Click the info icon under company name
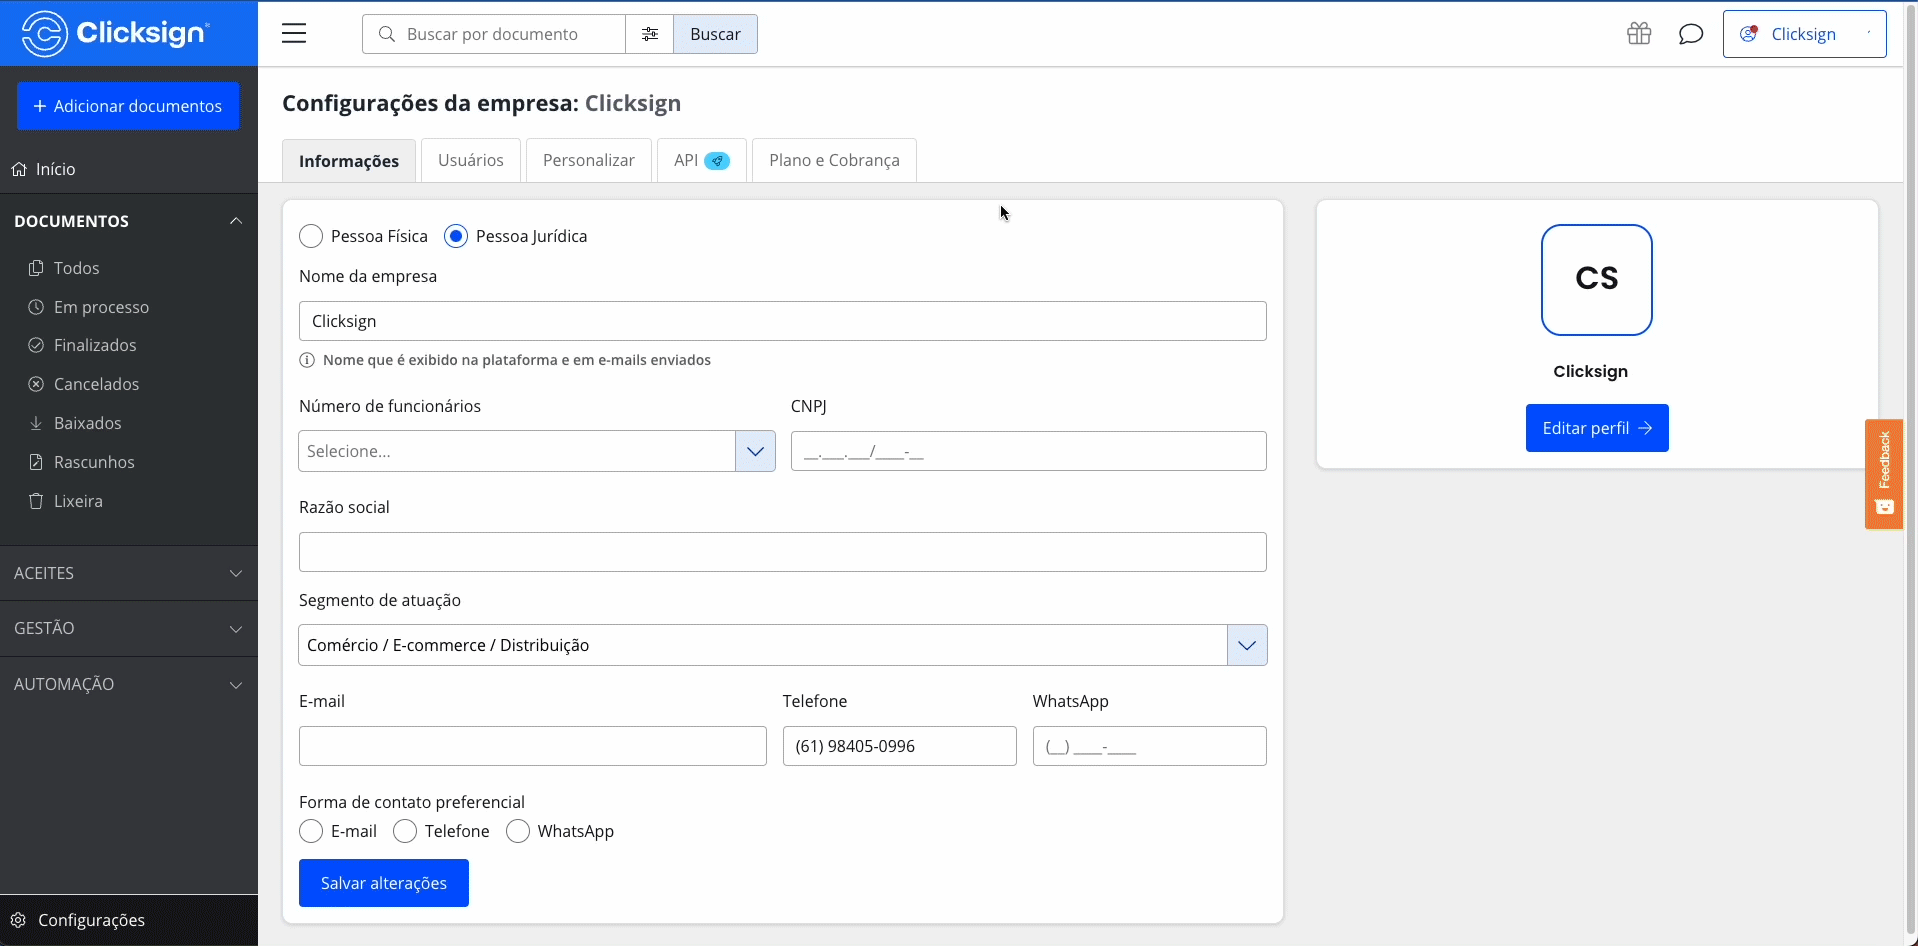The width and height of the screenshot is (1918, 946). (x=307, y=360)
